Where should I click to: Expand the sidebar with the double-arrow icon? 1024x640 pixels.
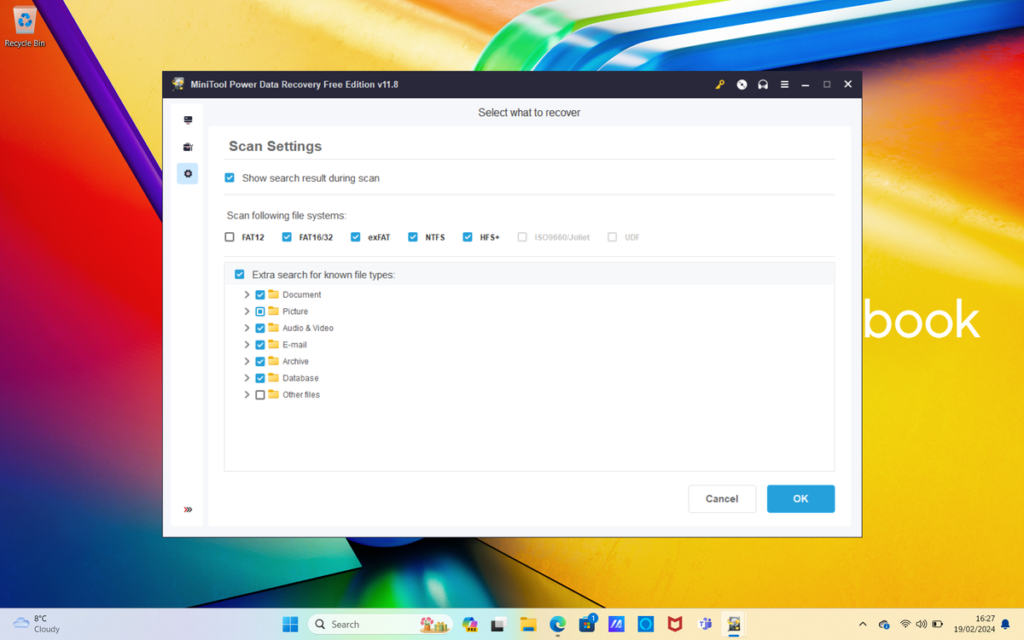point(187,509)
